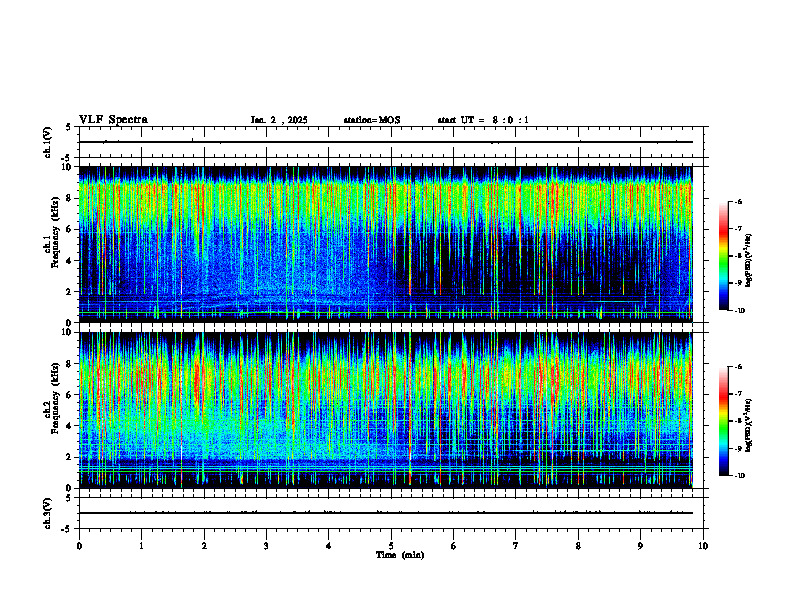Screen dimensions: 792x612
Task: Click the ch.1 color bar log(PSD) unit label
Action: tap(749, 261)
